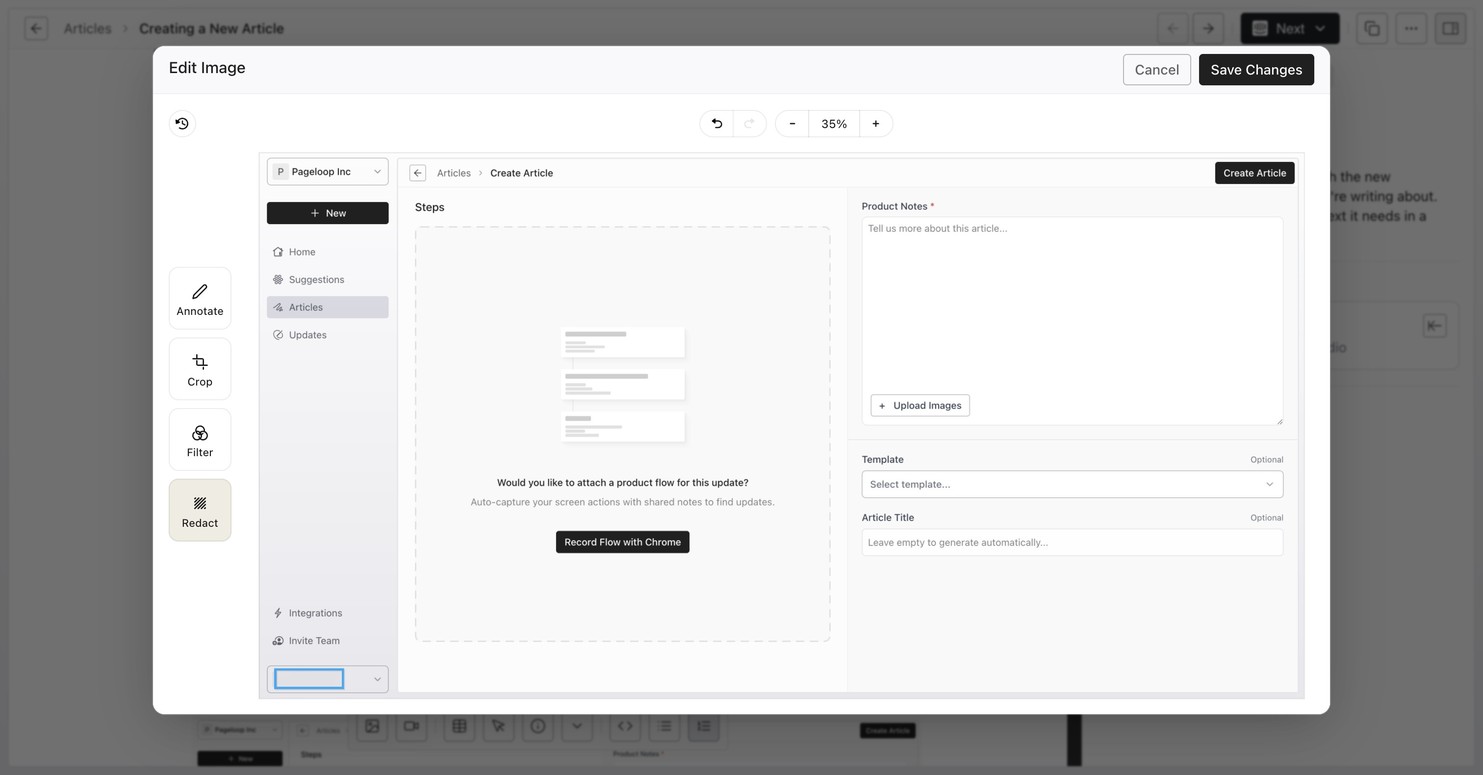This screenshot has width=1483, height=775.
Task: Open the Articles breadcrumb link in background
Action: point(87,28)
